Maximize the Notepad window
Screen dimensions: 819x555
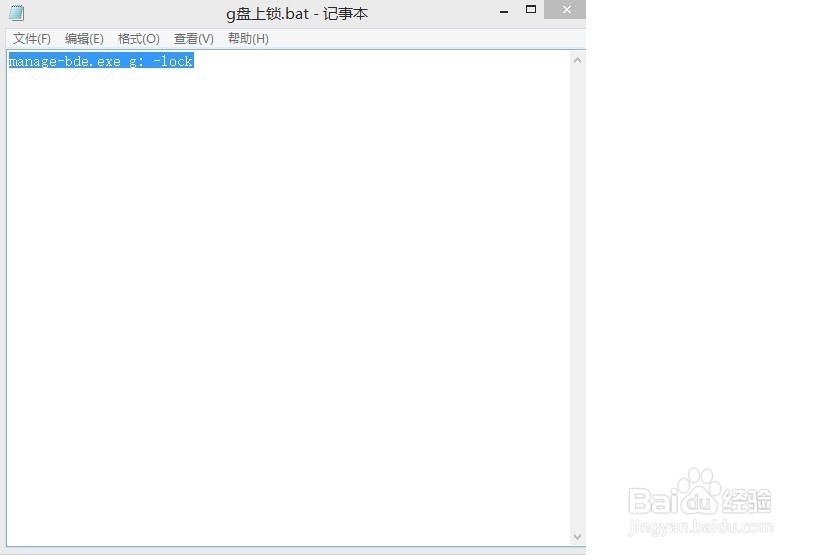coord(531,9)
